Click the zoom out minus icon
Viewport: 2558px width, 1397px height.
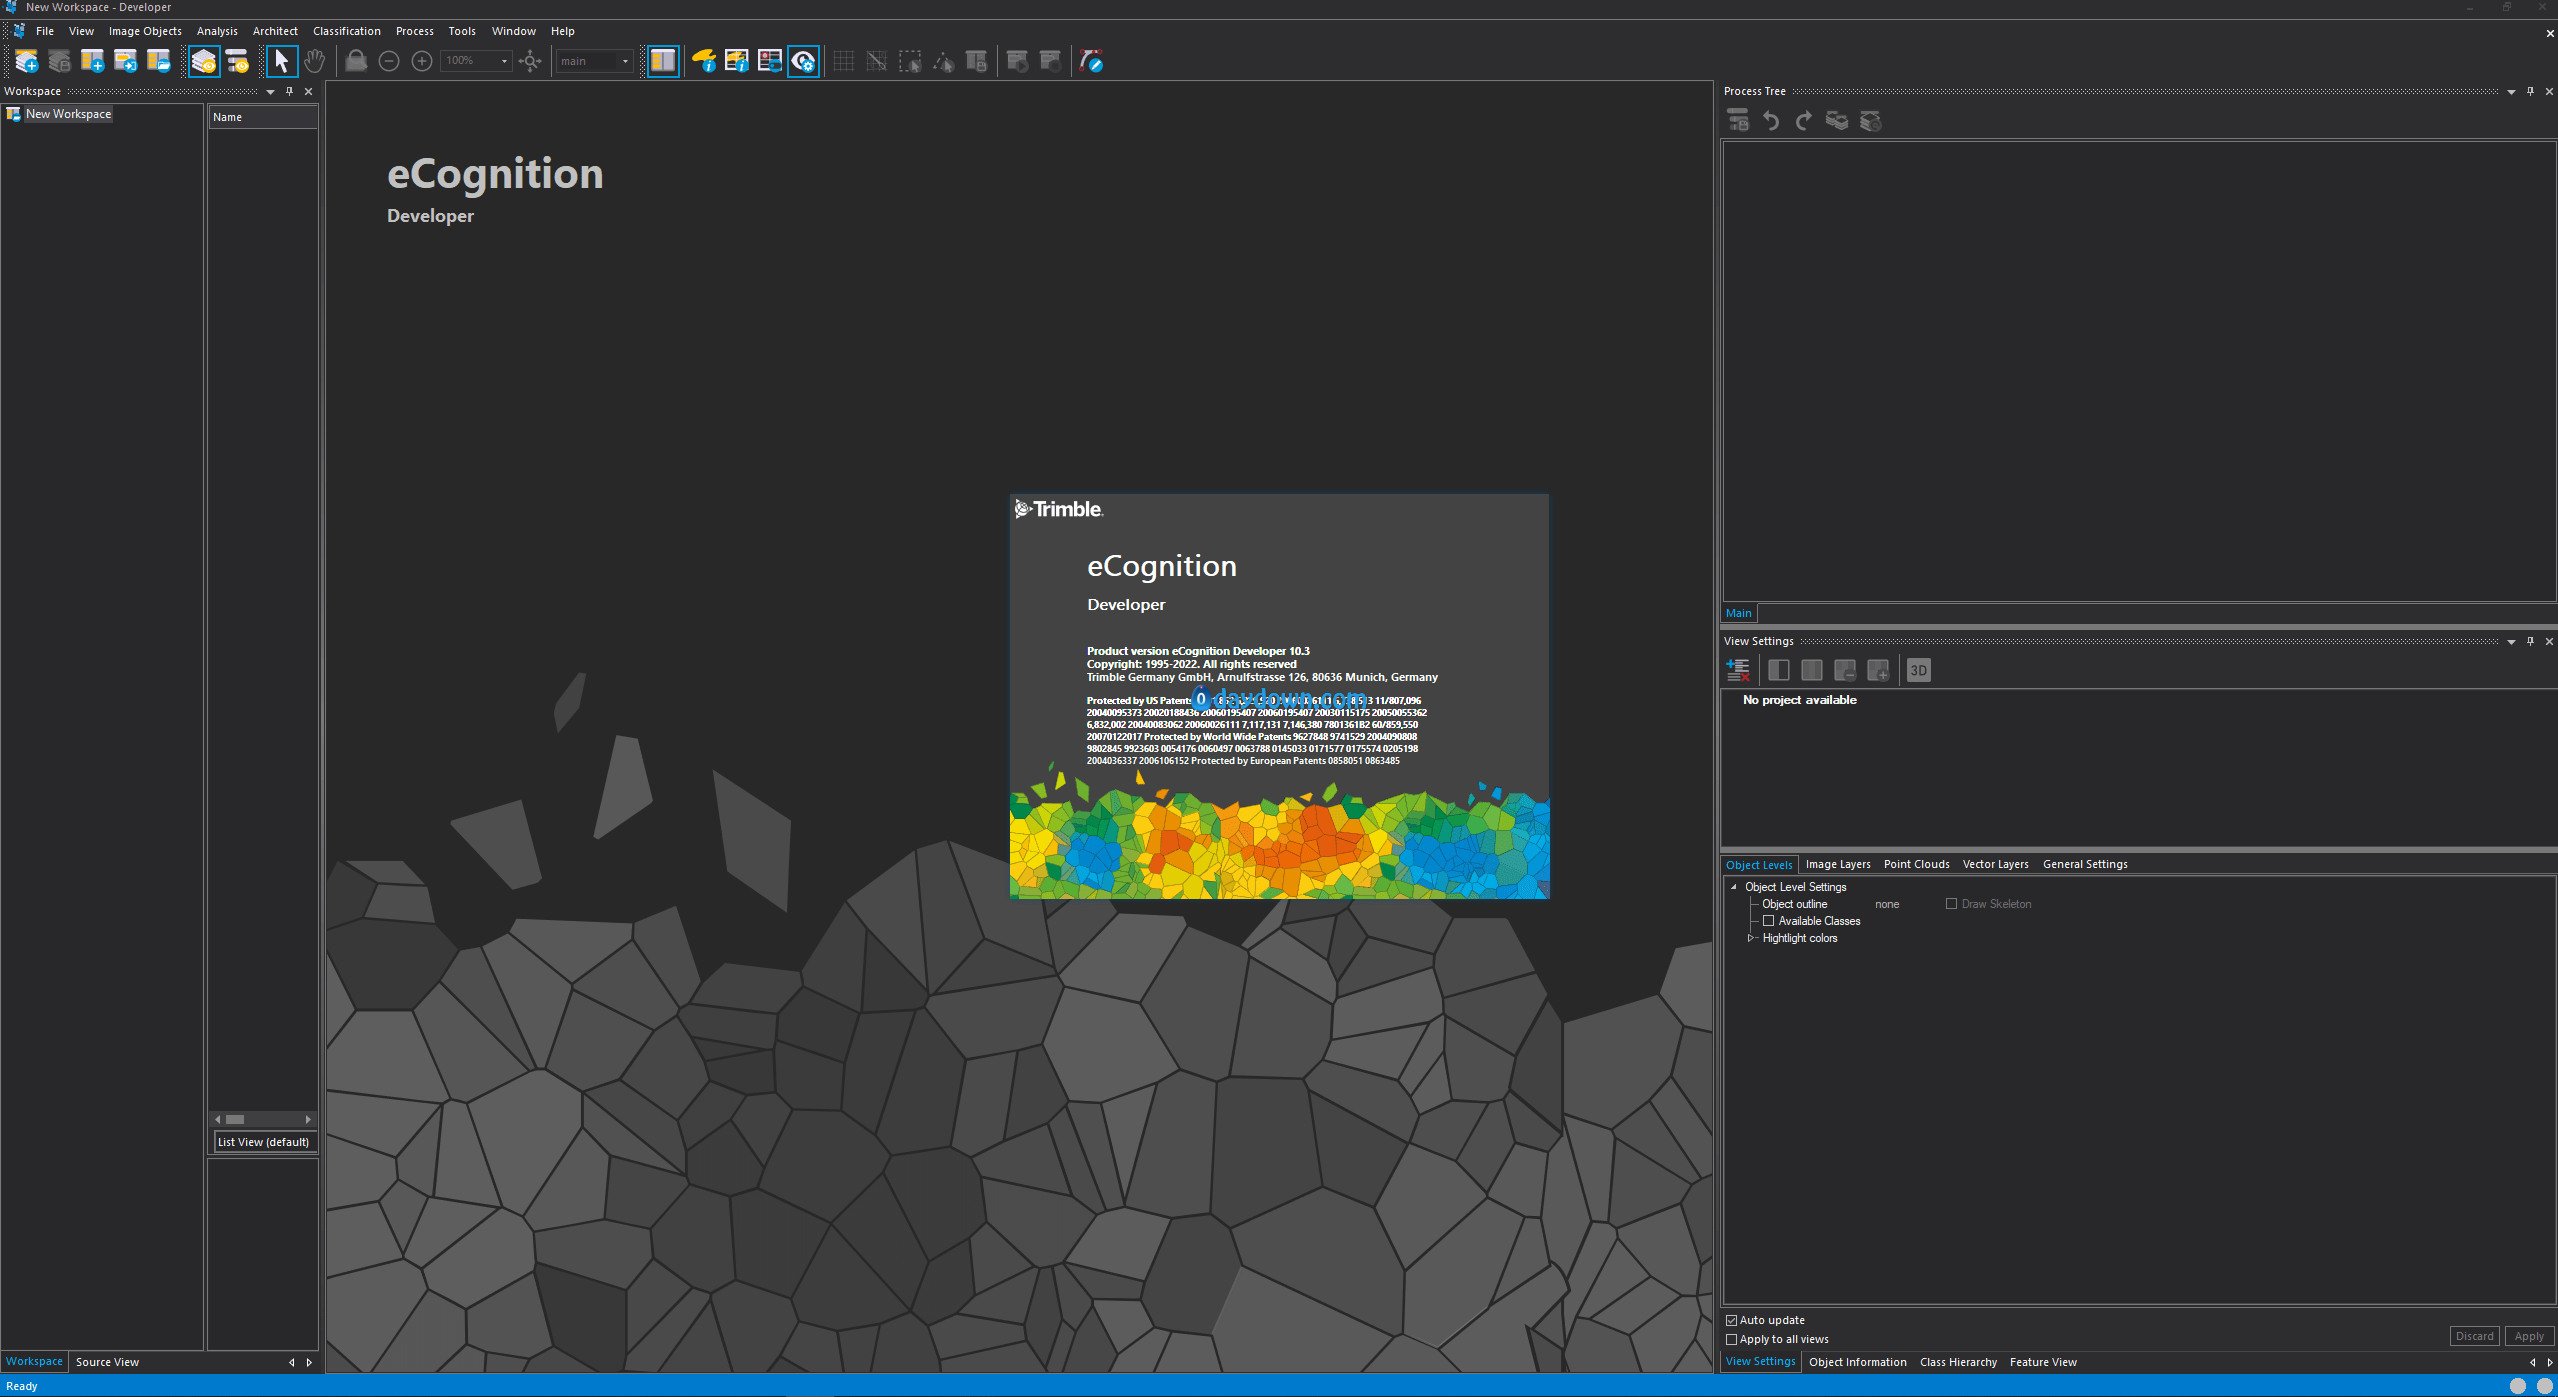pos(389,61)
